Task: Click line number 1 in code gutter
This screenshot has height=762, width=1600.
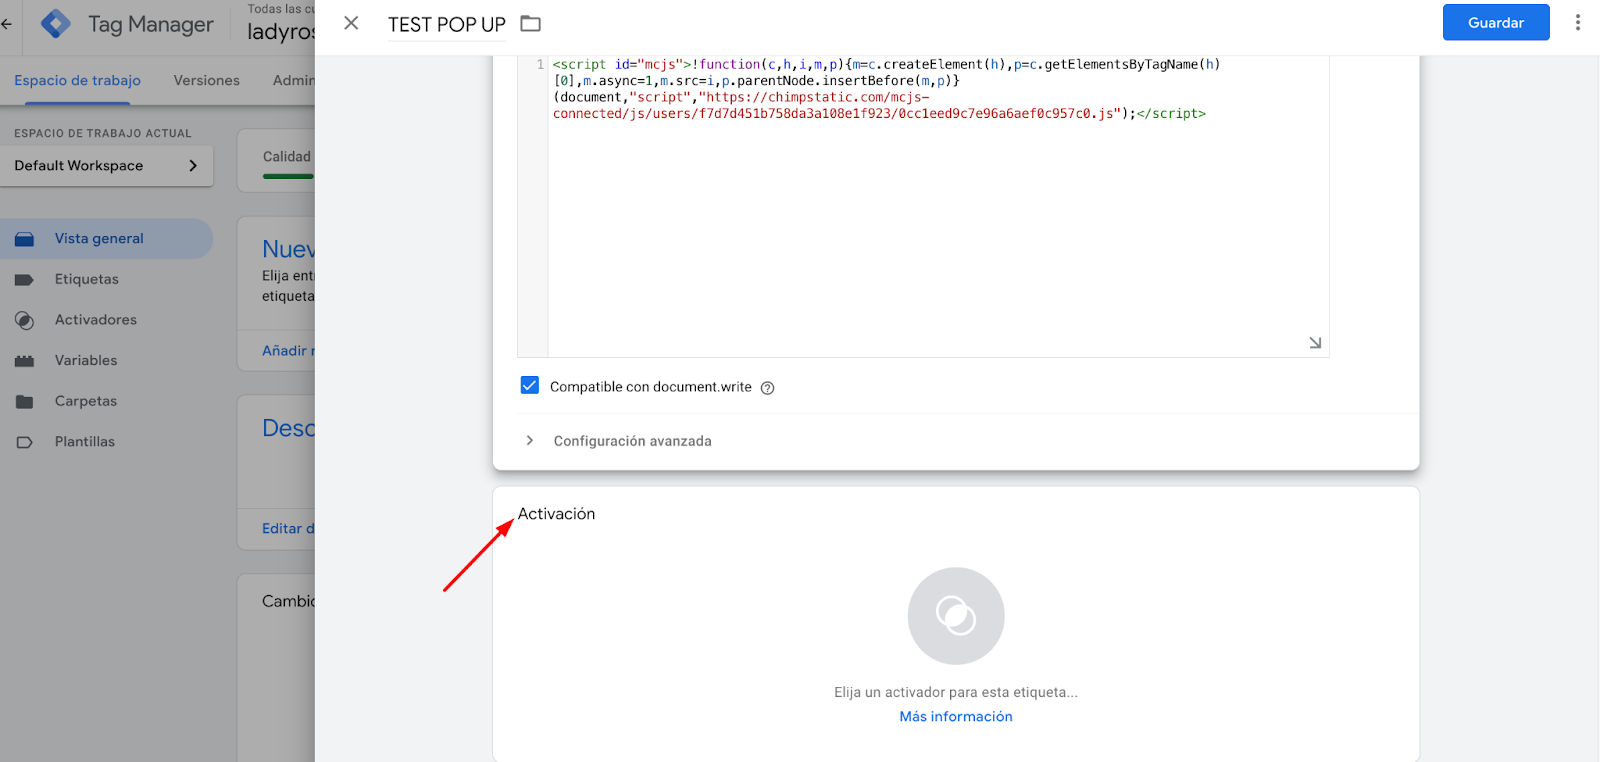Action: click(540, 64)
